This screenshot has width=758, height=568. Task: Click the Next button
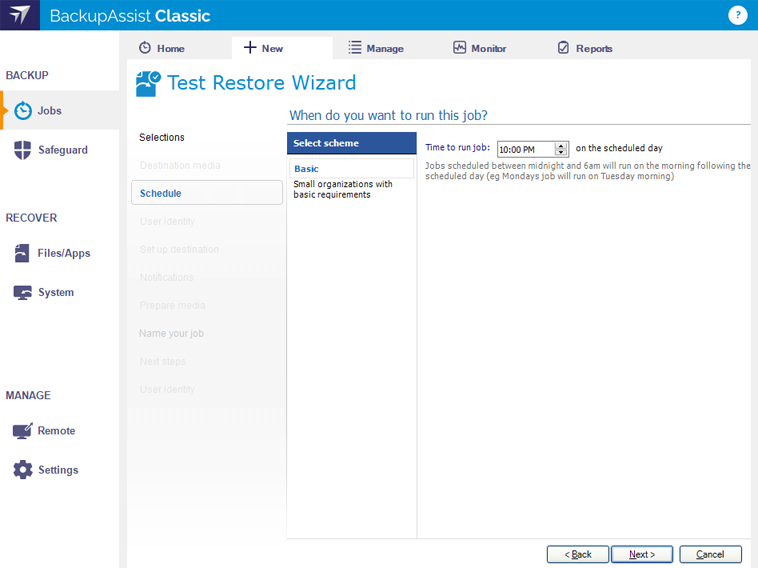(642, 554)
